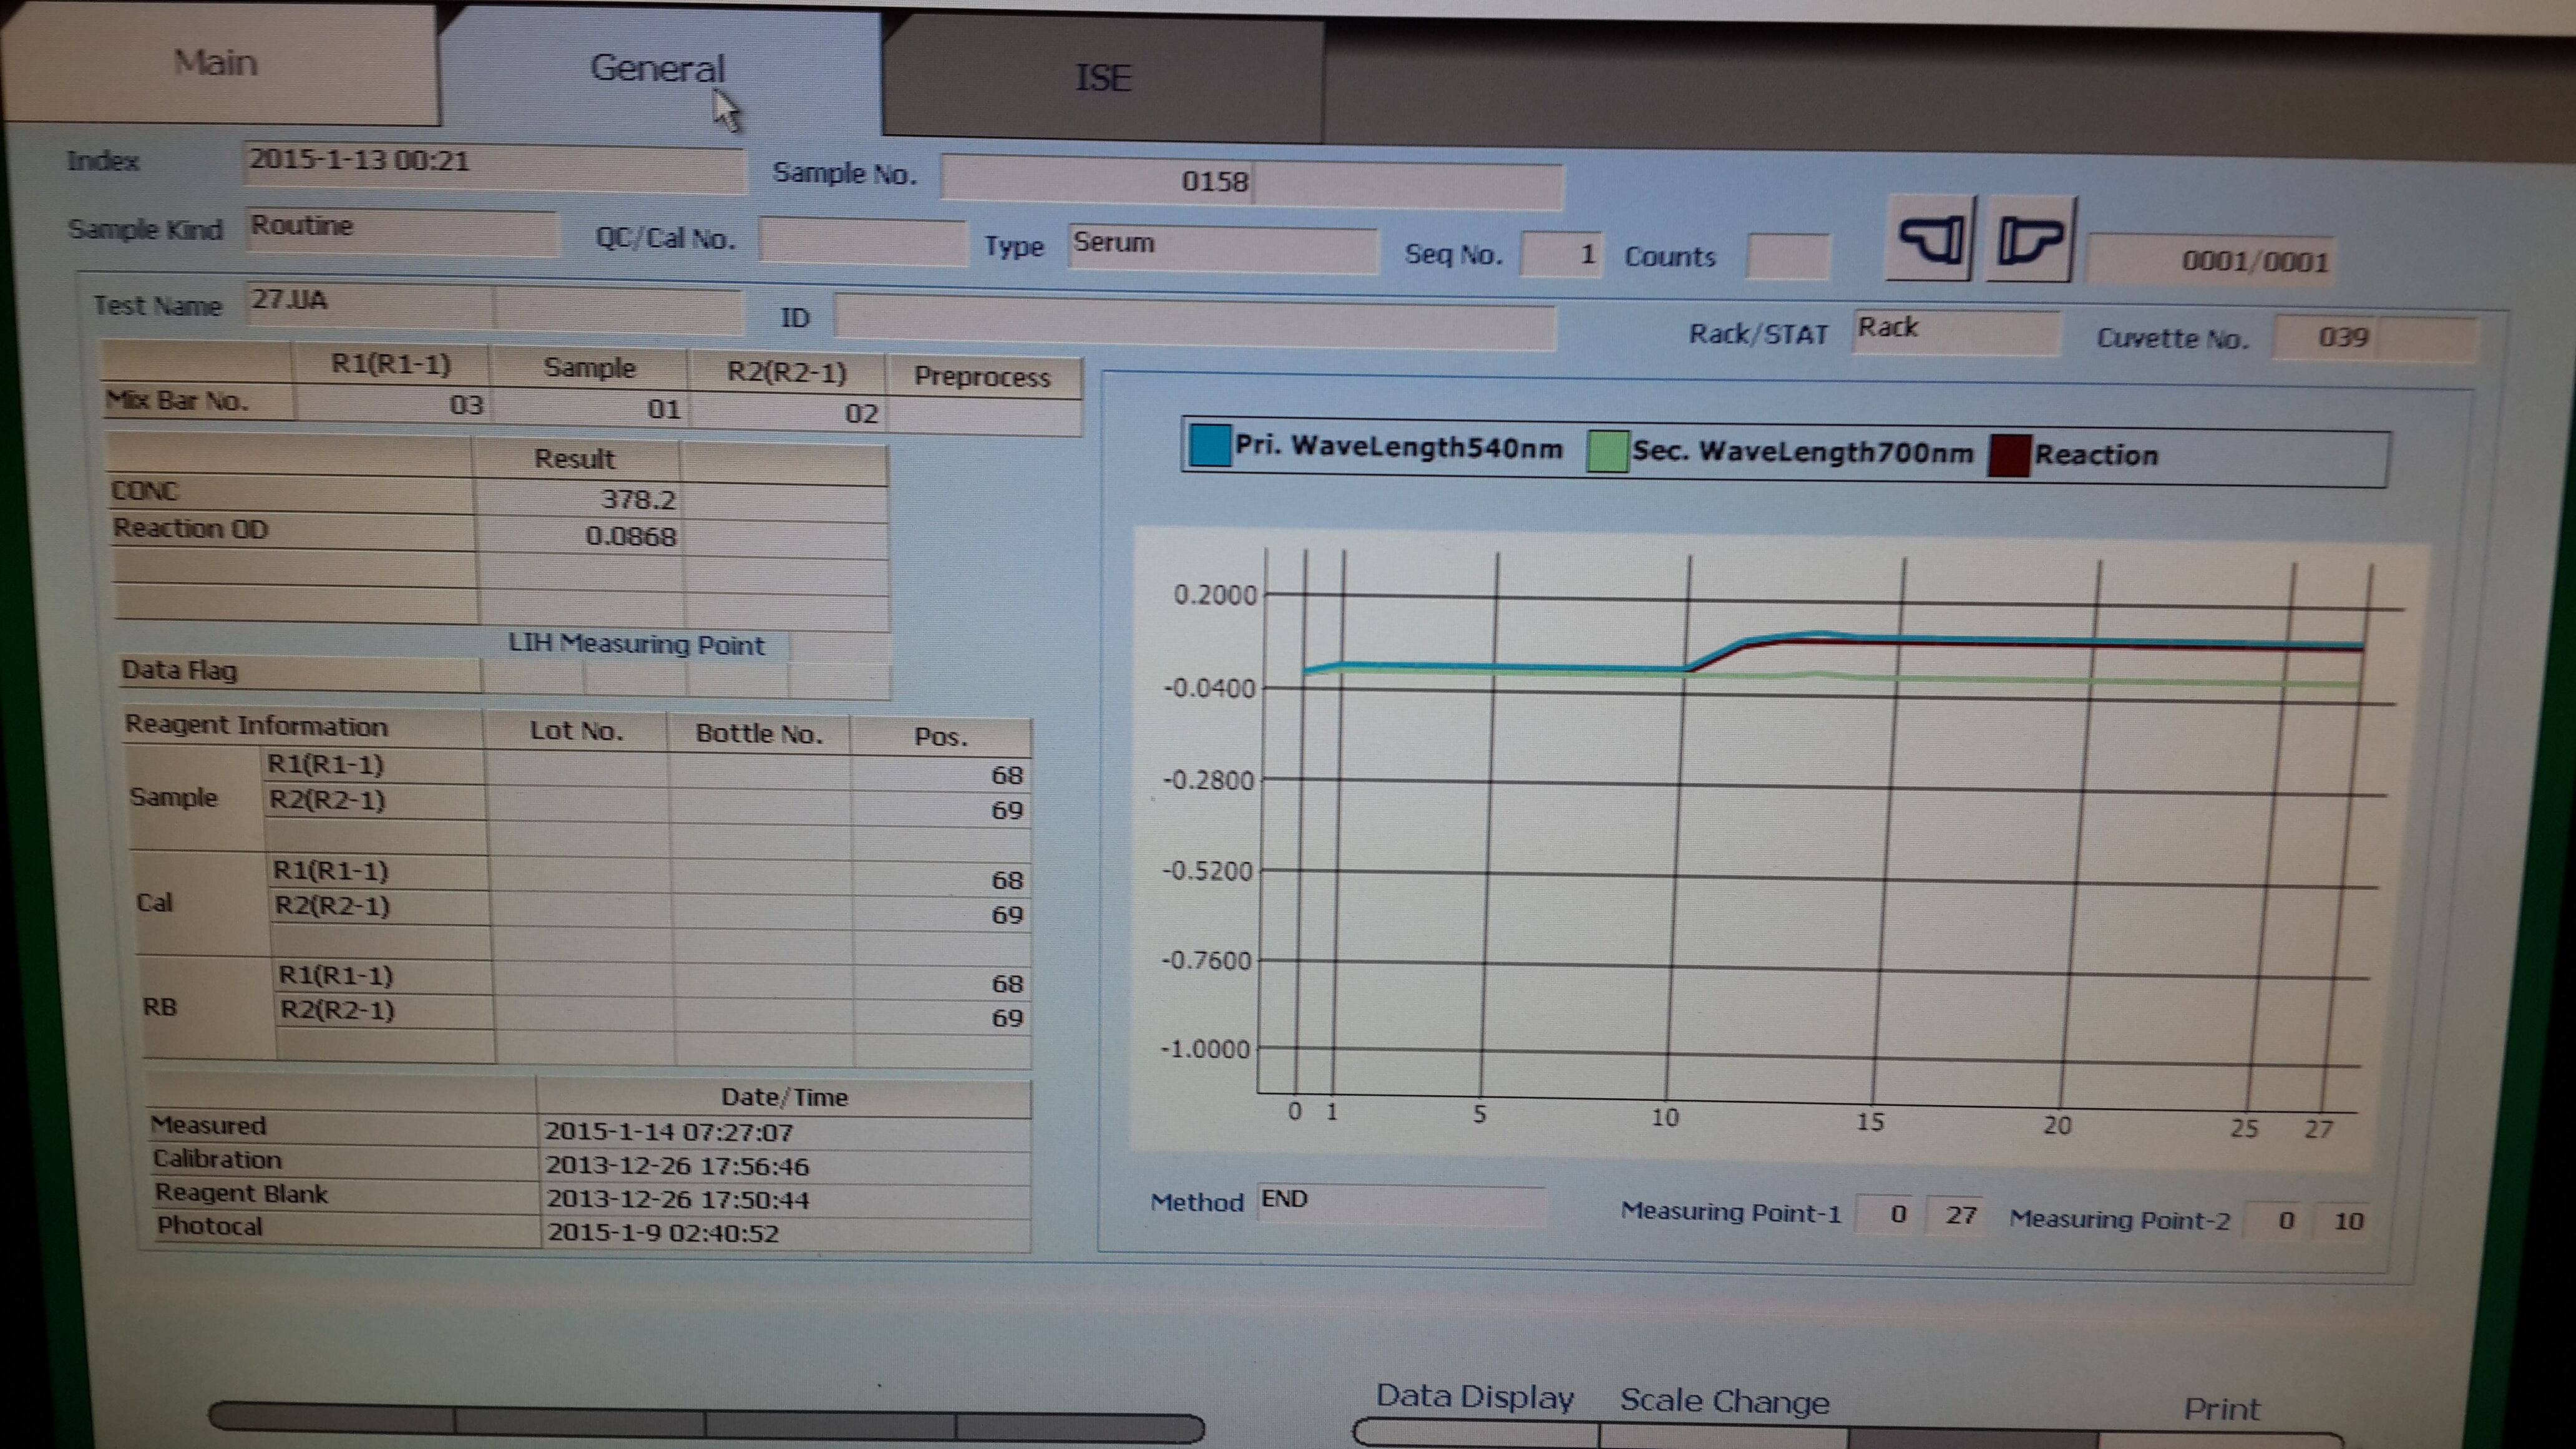Click Mix Bar No. R2(R2-1) value 02
The image size is (2576, 1449).
tap(787, 413)
